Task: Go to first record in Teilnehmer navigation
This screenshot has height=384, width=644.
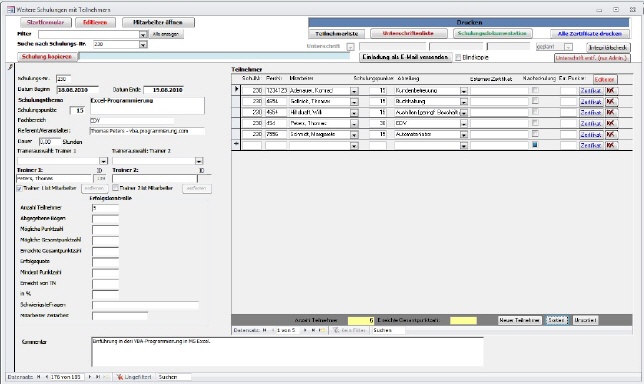Action: [x=265, y=330]
